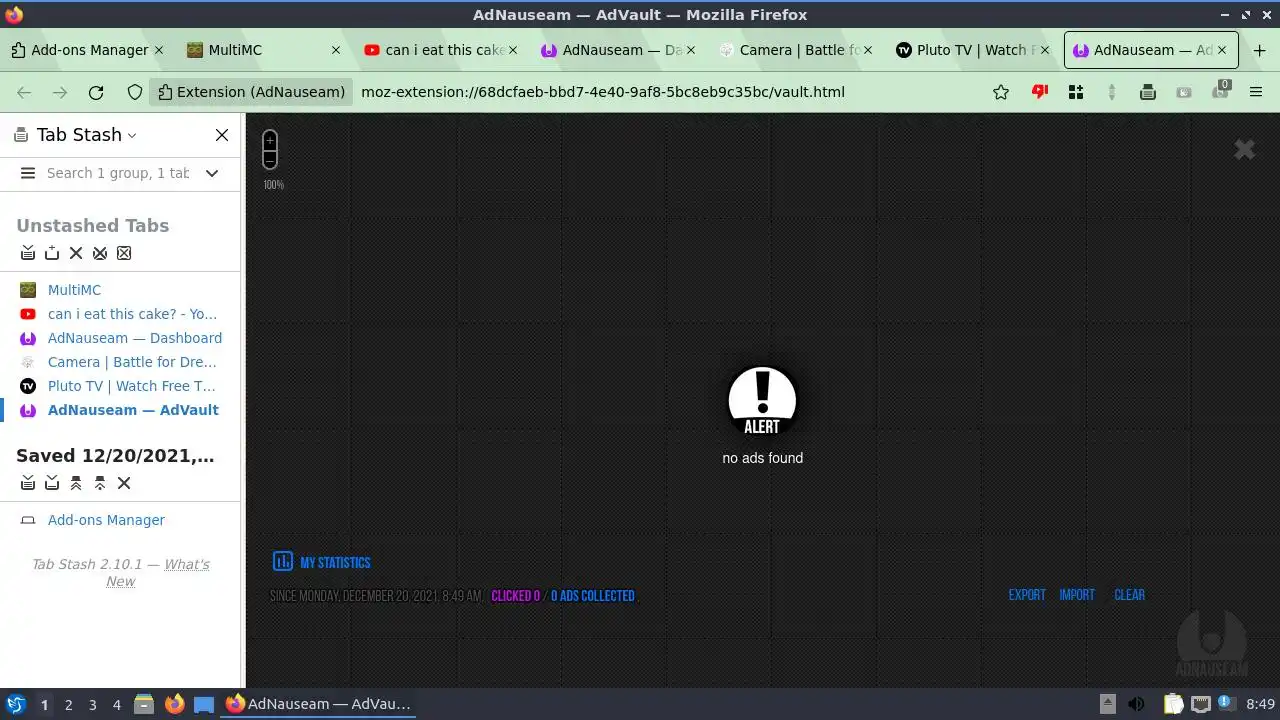Image resolution: width=1280 pixels, height=720 pixels.
Task: Click the zoom in plus button in vault
Action: click(270, 141)
